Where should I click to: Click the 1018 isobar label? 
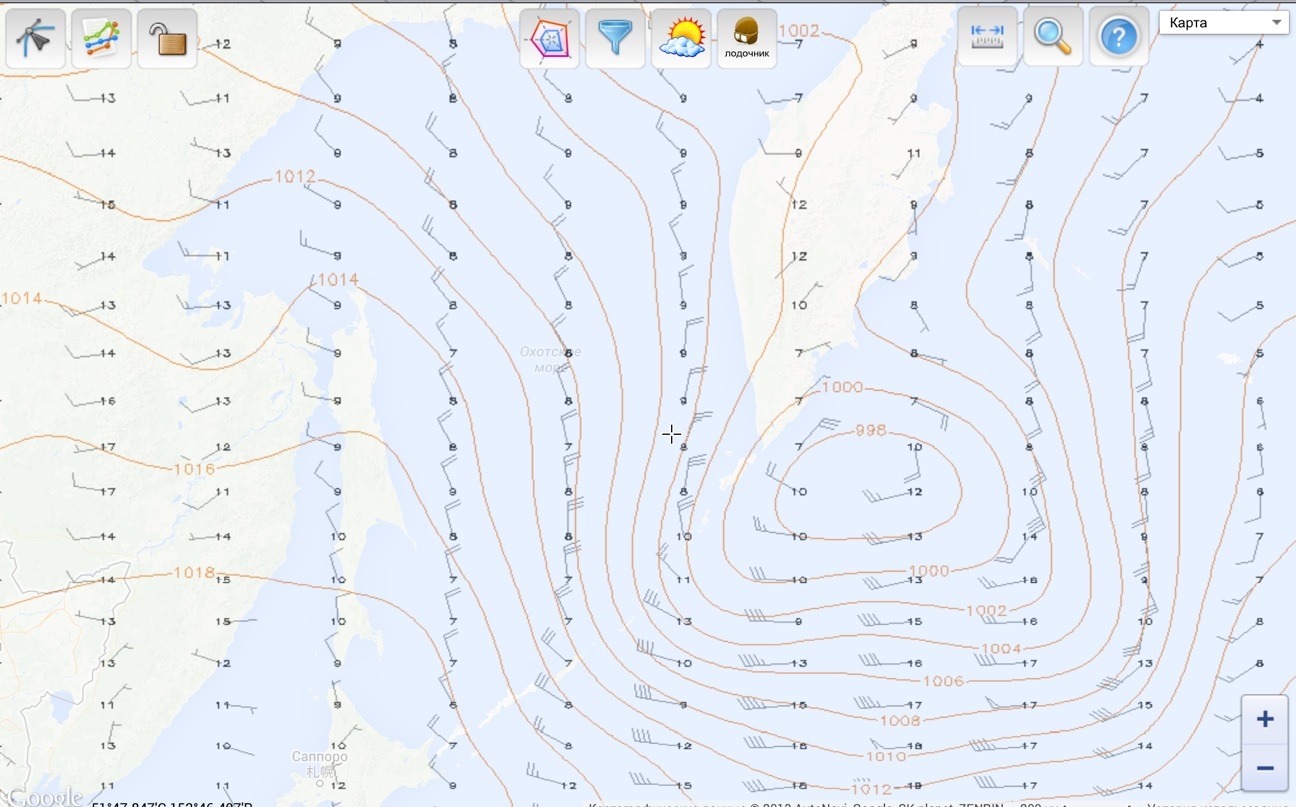pos(194,572)
